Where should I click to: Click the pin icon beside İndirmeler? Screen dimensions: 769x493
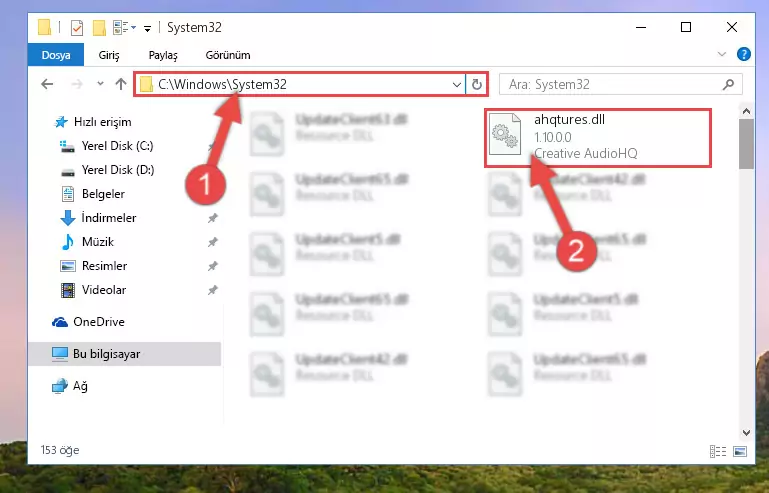[x=212, y=218]
